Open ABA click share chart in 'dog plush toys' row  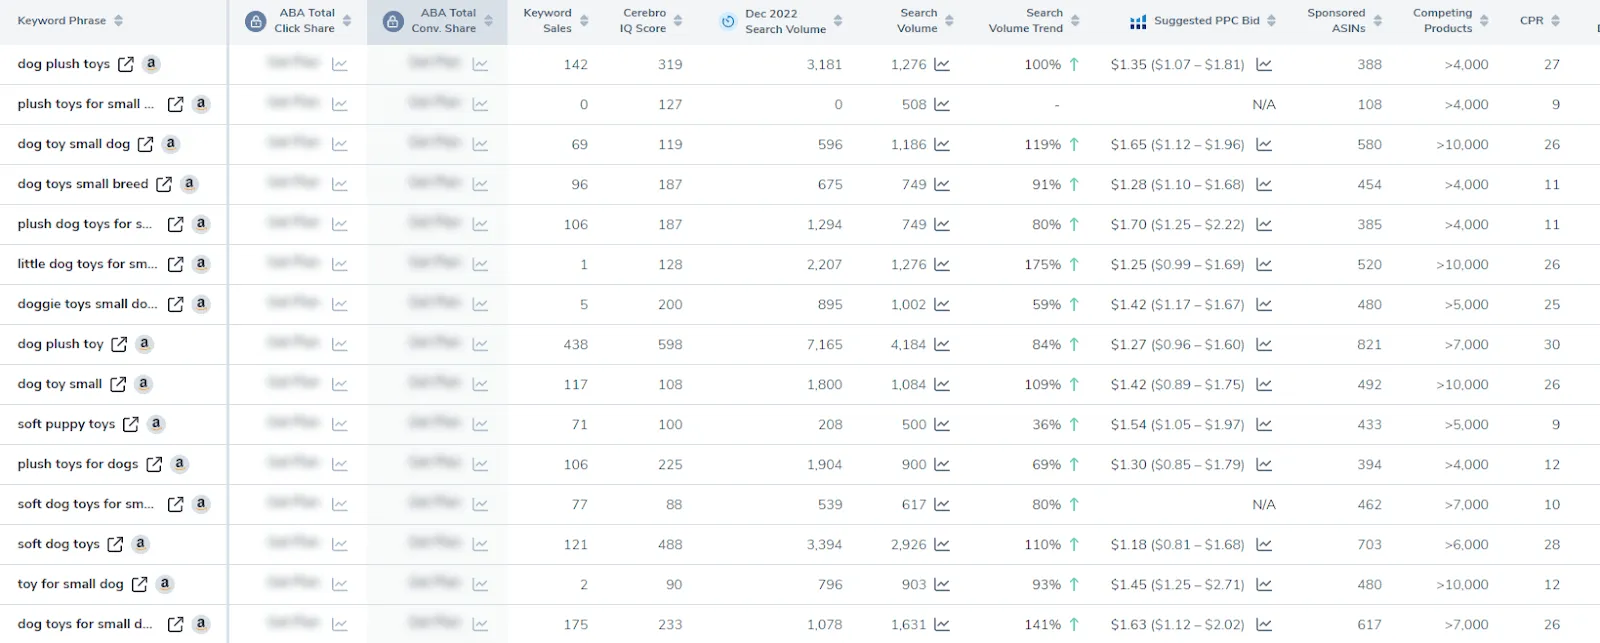pos(340,64)
